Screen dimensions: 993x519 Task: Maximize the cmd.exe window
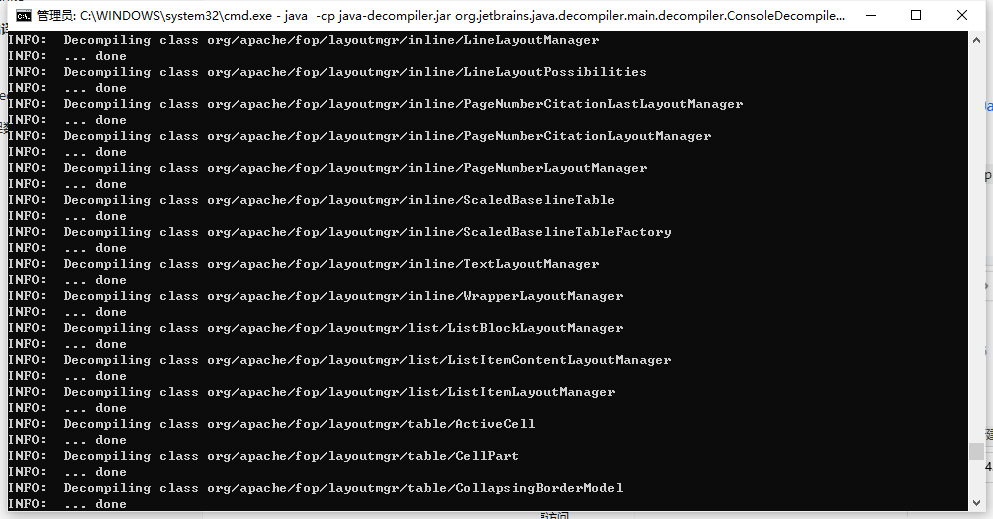pos(916,15)
